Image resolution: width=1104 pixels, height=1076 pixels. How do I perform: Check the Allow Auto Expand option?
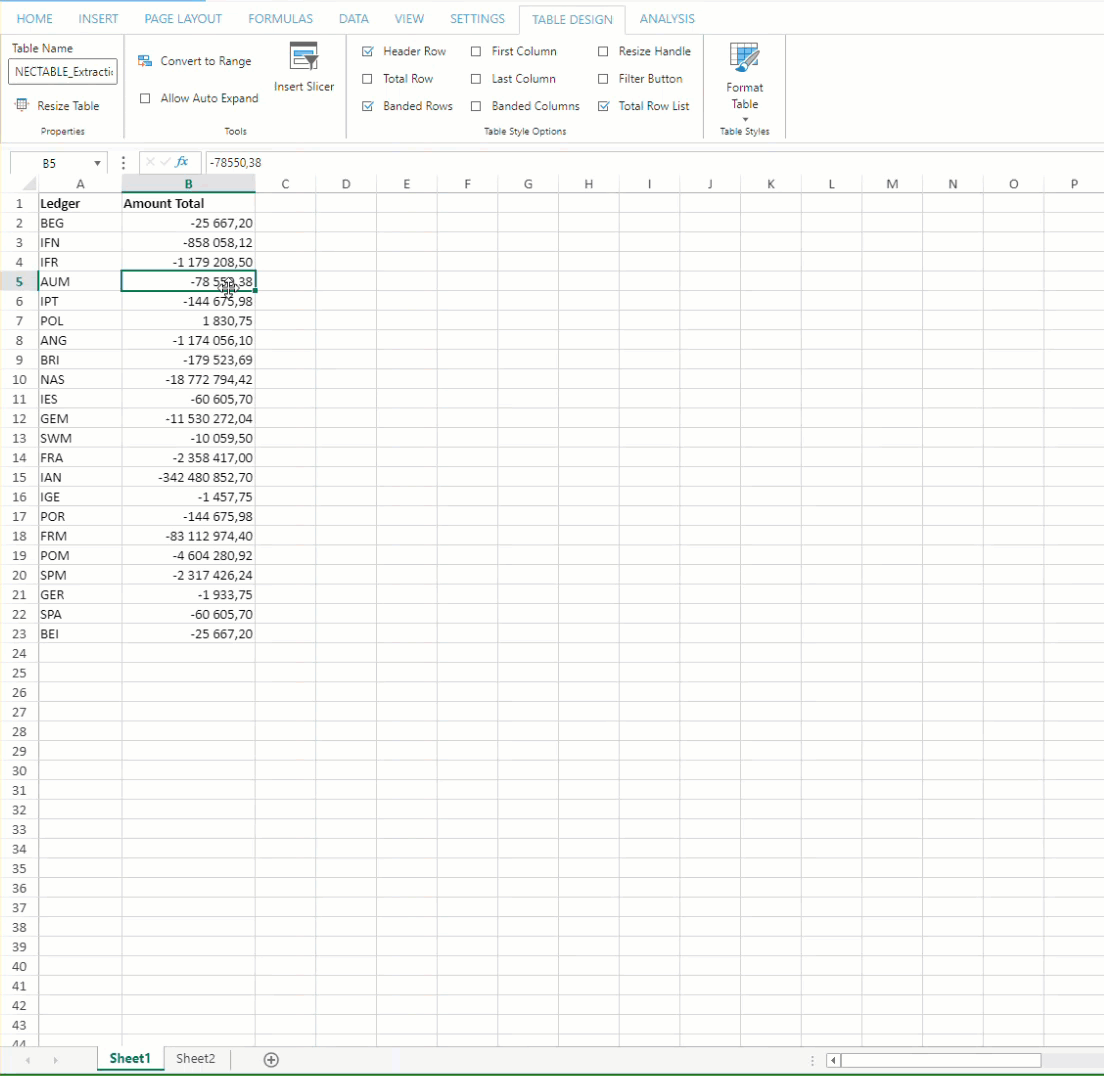click(x=145, y=98)
